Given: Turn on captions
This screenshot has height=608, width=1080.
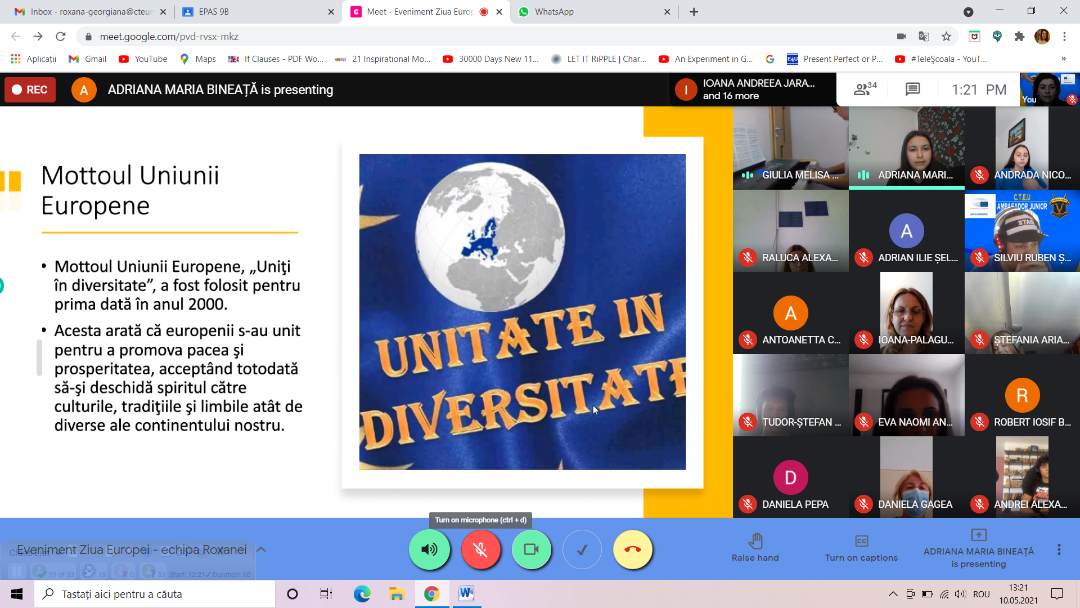Looking at the screenshot, I should point(861,548).
